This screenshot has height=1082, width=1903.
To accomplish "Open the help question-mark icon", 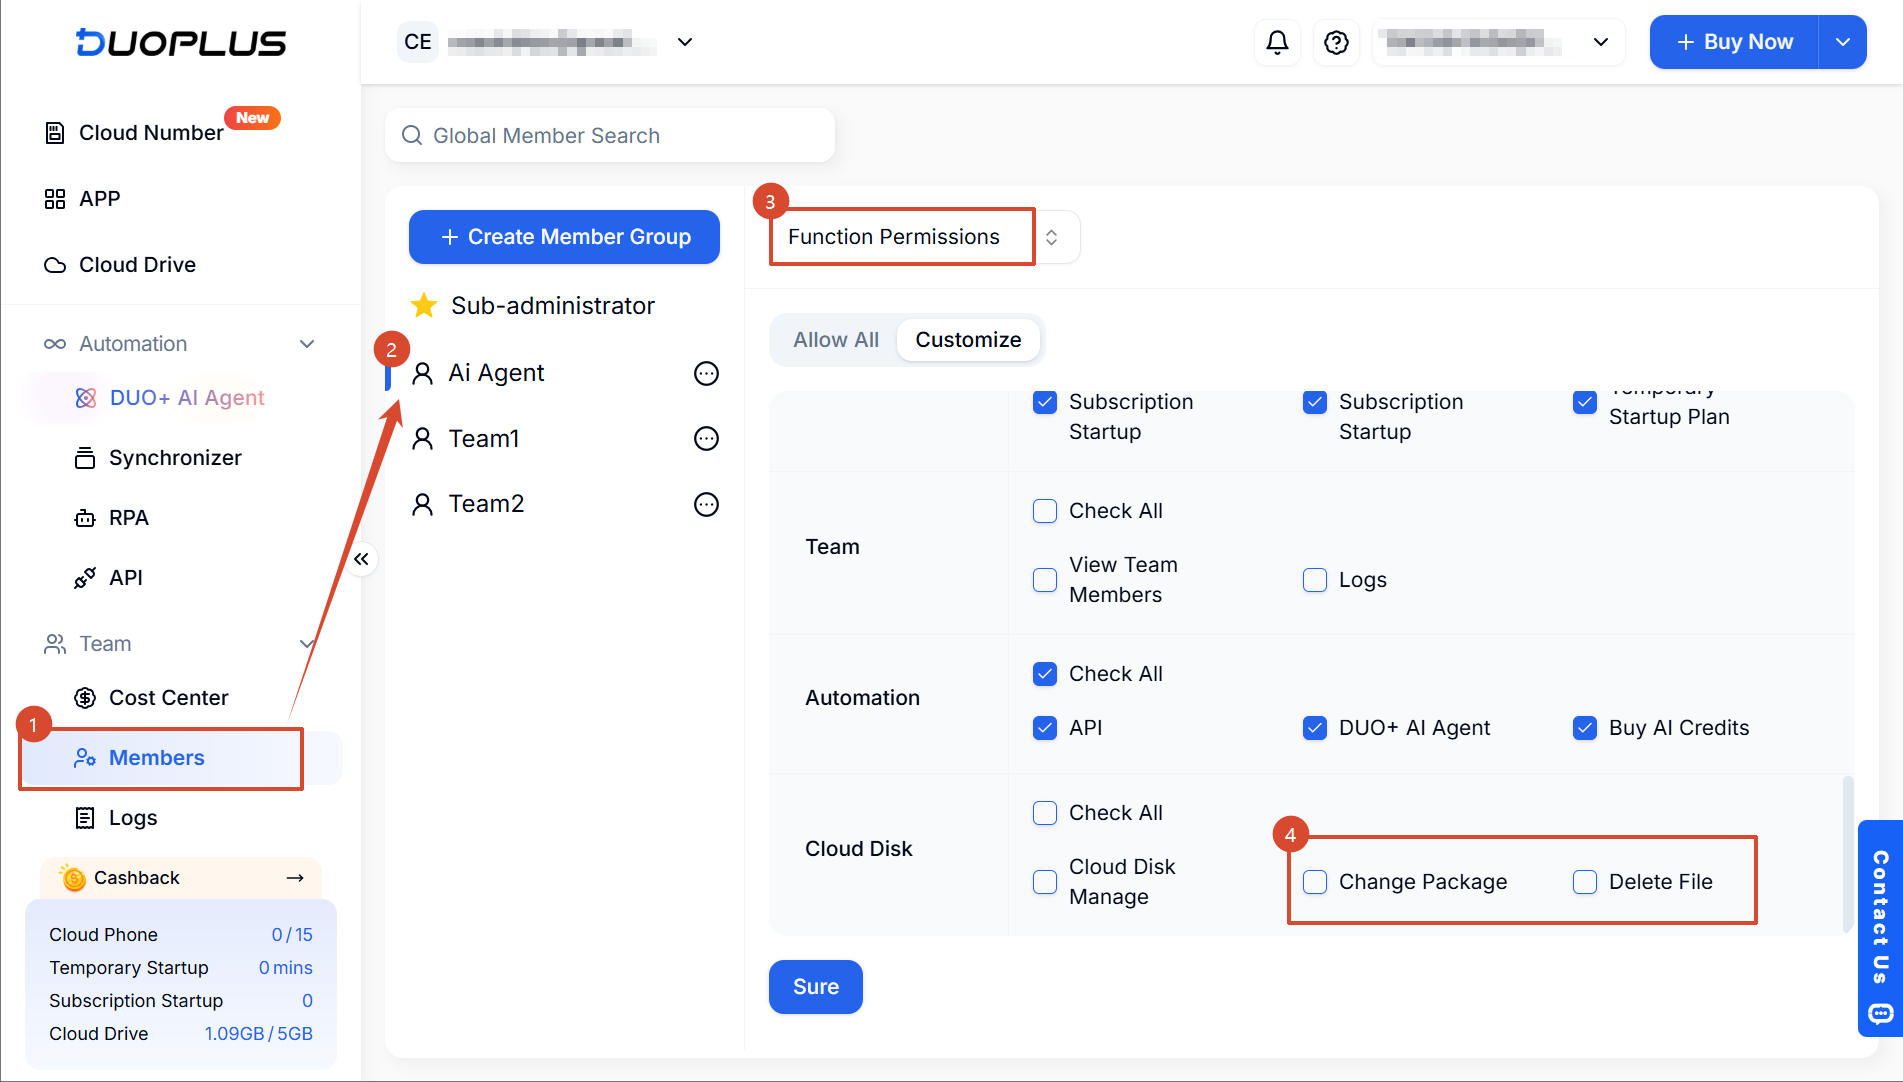I will pos(1336,42).
